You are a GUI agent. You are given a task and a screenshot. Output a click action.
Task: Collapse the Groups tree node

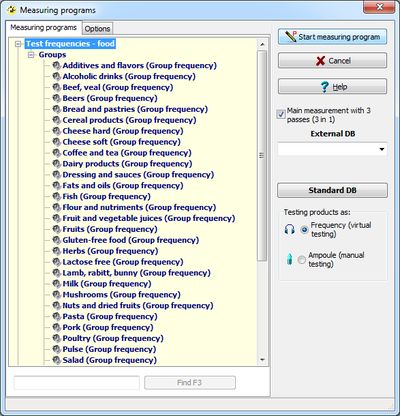[x=31, y=55]
